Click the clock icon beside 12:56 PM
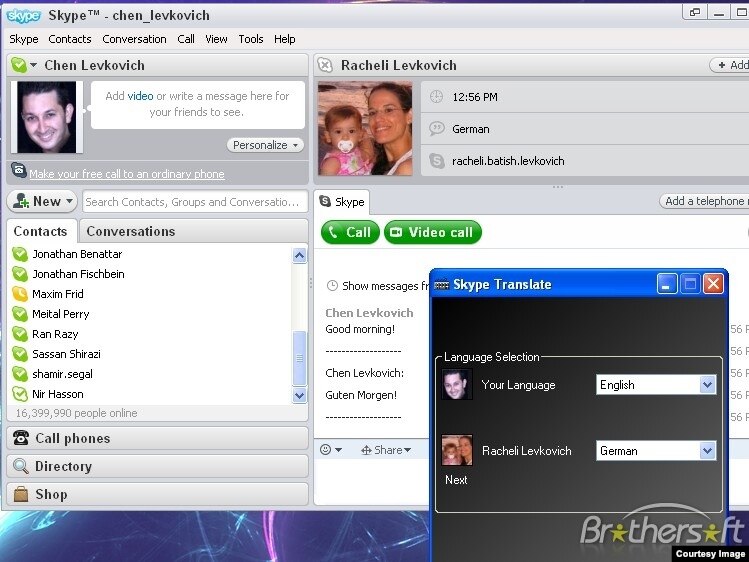The height and width of the screenshot is (562, 749). click(436, 97)
